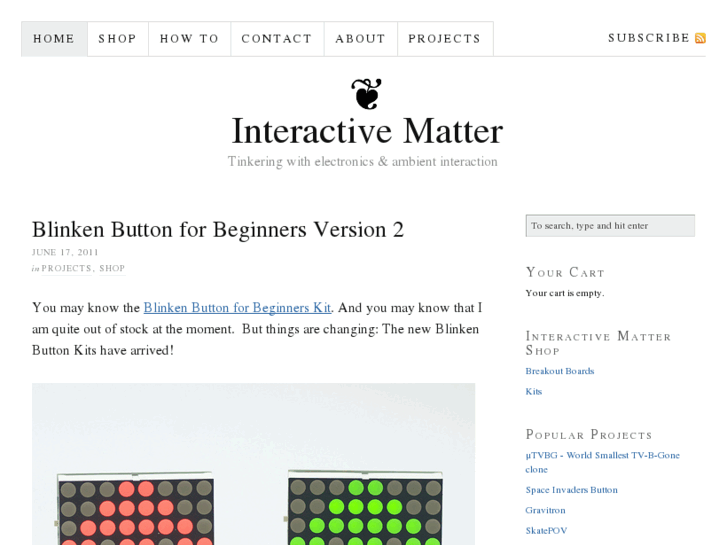
Task: Go to the Contact page
Action: (277, 39)
